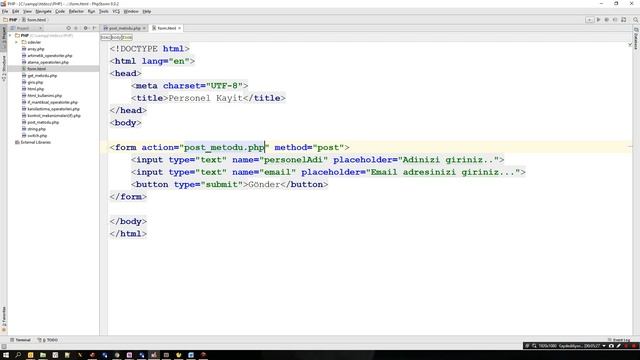Screen dimensions: 640x360
Task: Open the run configuration dropdown
Action: (x=589, y=20)
